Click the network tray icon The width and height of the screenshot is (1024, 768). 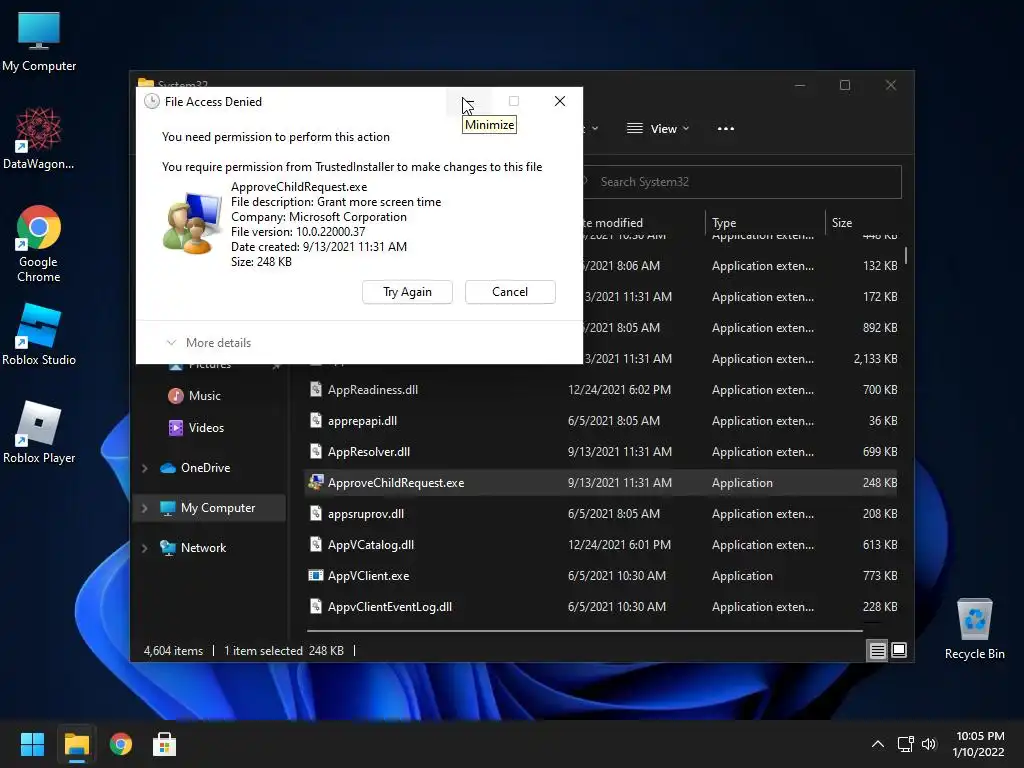point(905,744)
